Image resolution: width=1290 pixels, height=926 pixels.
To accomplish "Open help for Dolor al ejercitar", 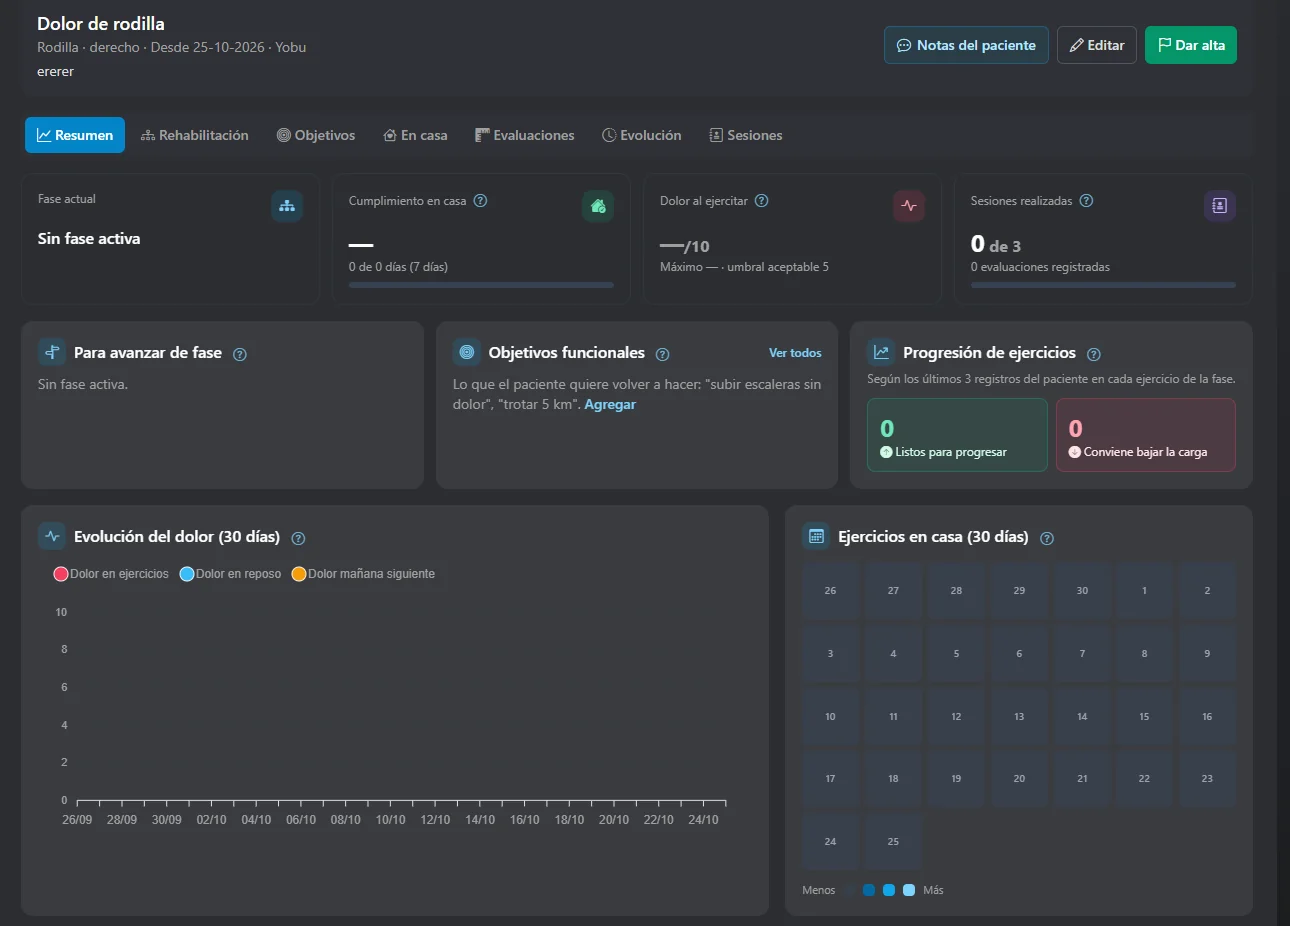I will click(762, 201).
